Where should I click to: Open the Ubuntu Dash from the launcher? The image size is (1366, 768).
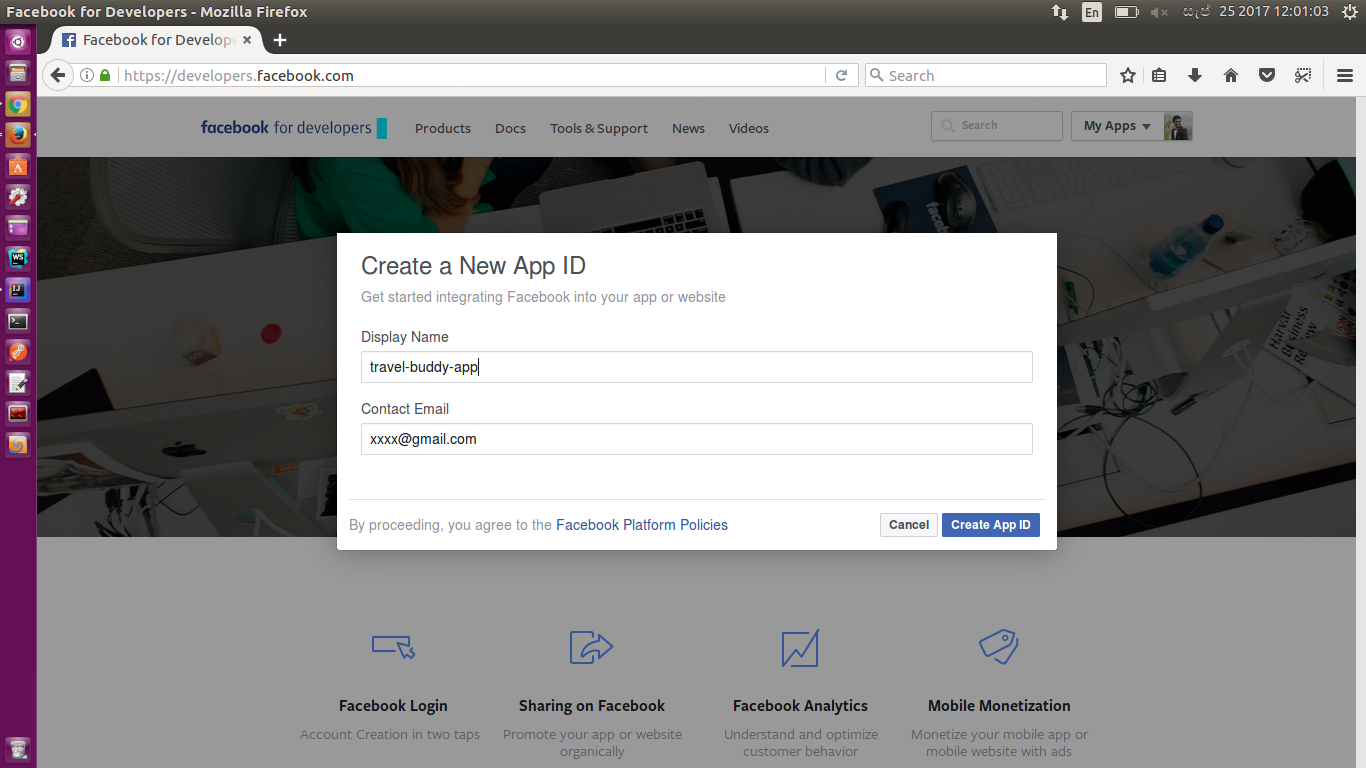click(18, 42)
